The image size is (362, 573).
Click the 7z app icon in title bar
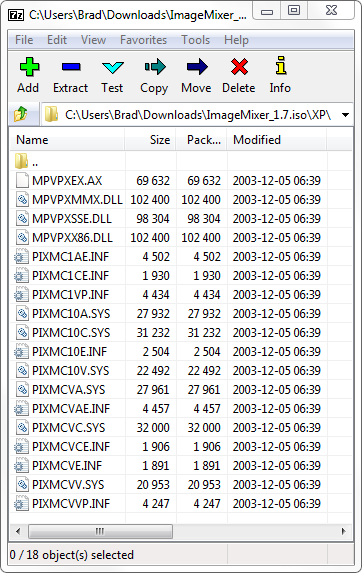16,15
